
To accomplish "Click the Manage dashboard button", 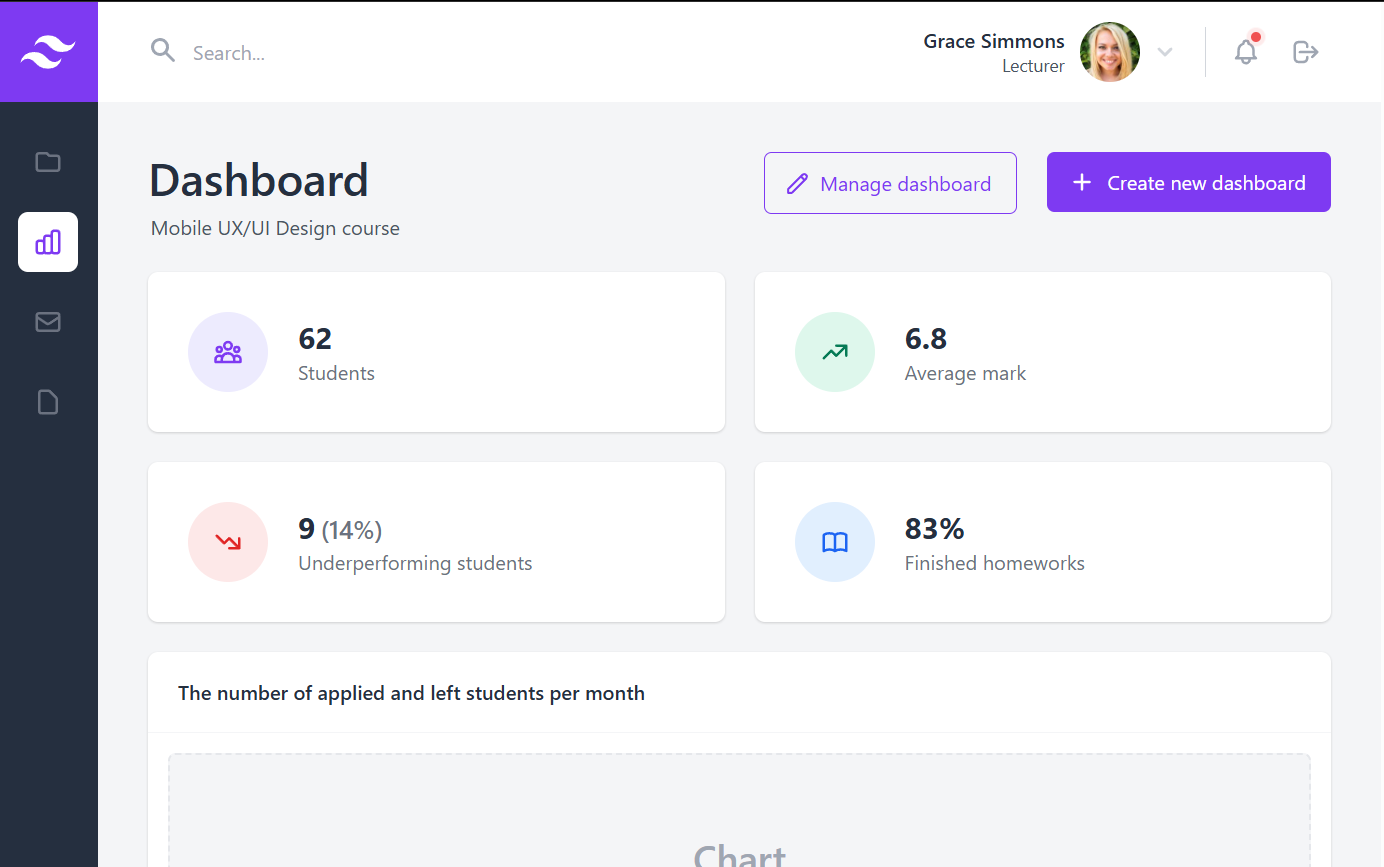I will tap(890, 183).
